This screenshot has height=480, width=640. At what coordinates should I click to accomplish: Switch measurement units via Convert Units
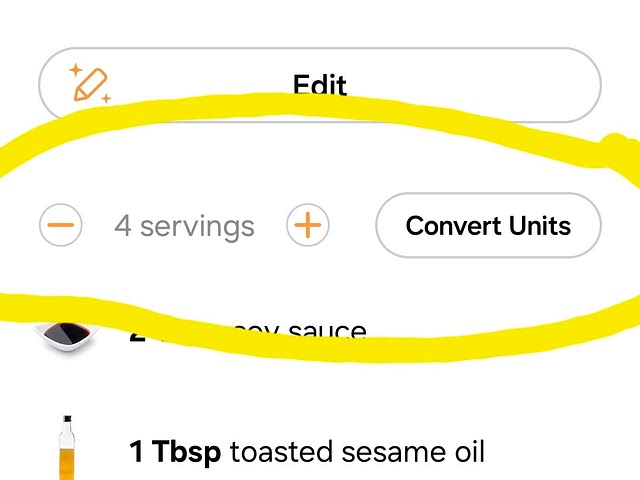[488, 226]
